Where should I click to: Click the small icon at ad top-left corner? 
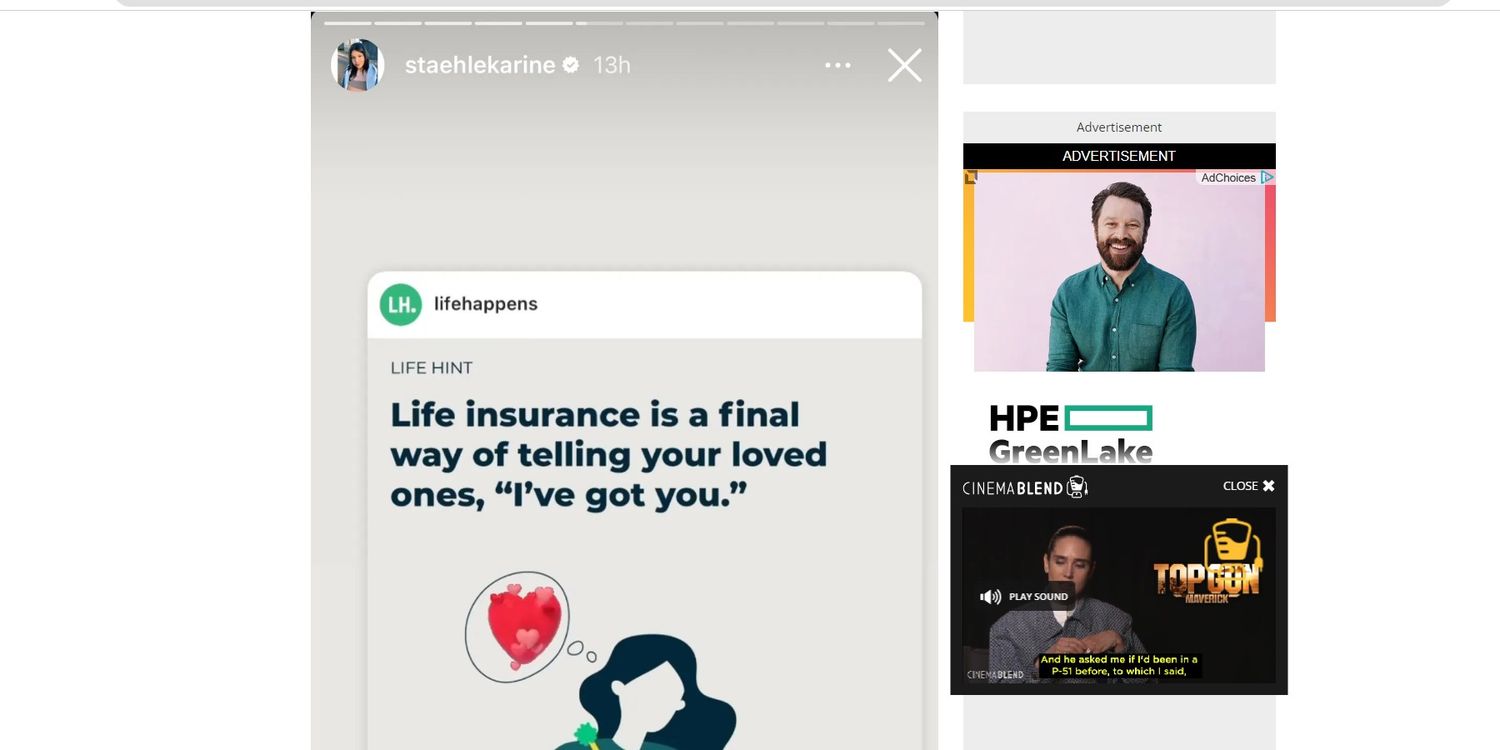[970, 177]
